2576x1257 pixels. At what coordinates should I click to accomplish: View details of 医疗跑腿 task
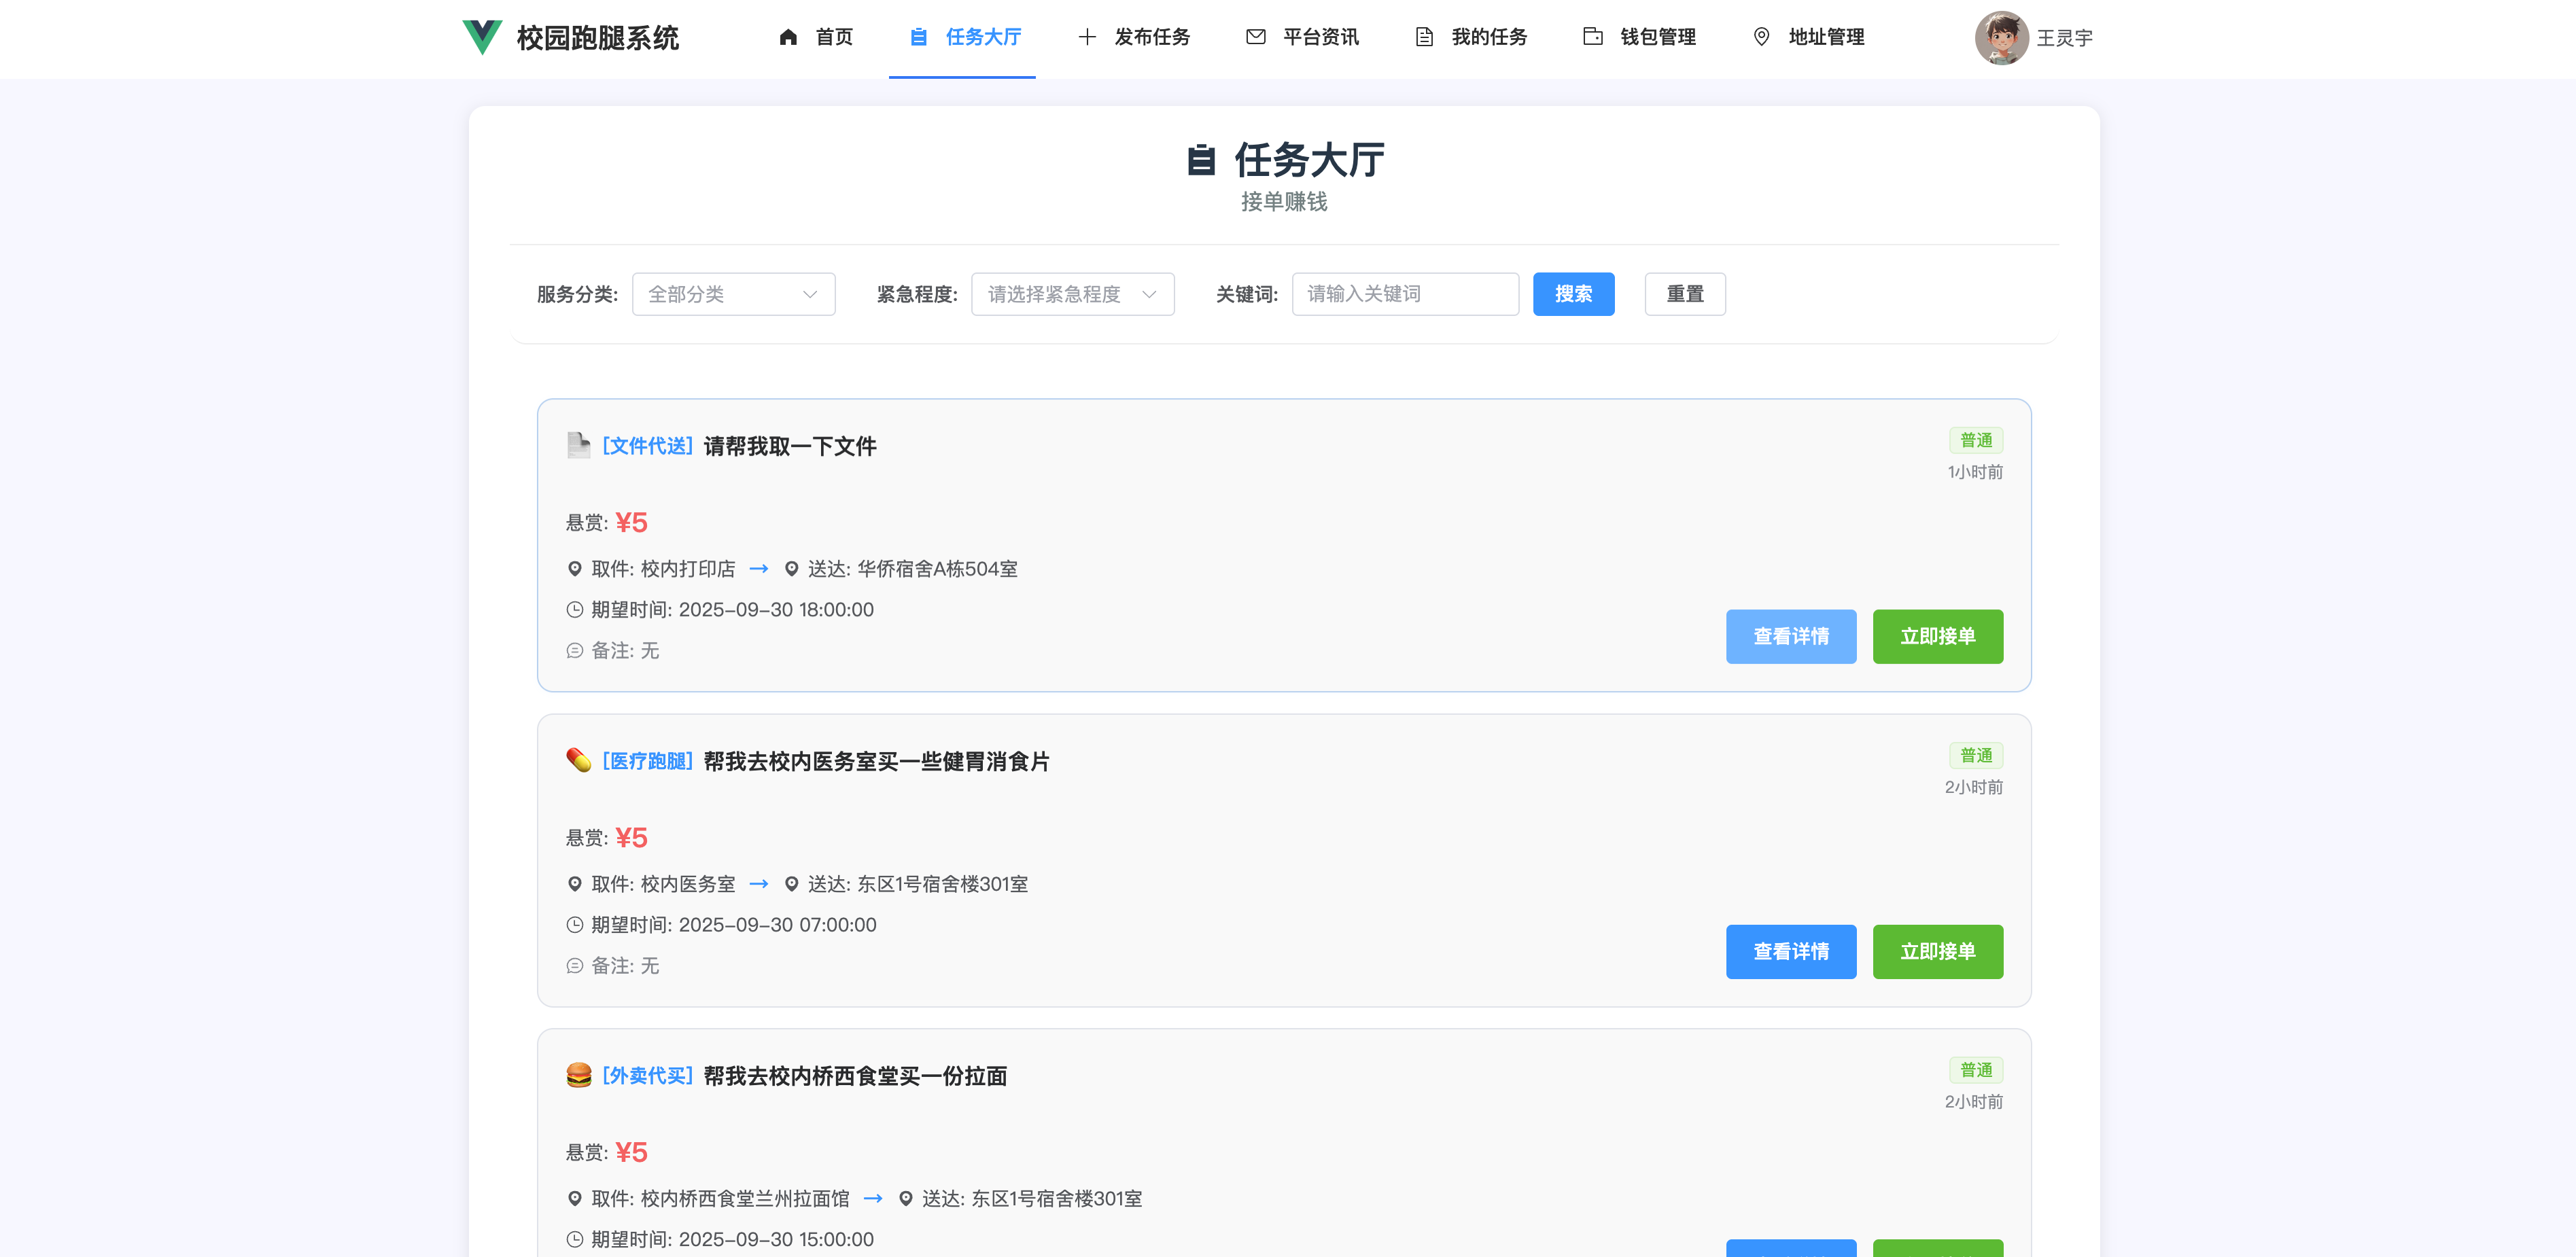[1790, 951]
